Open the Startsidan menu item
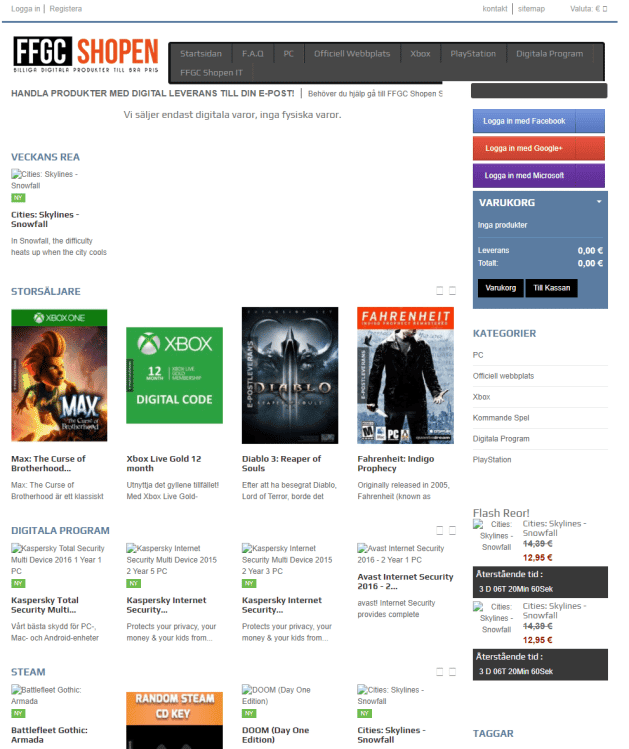 (x=201, y=54)
